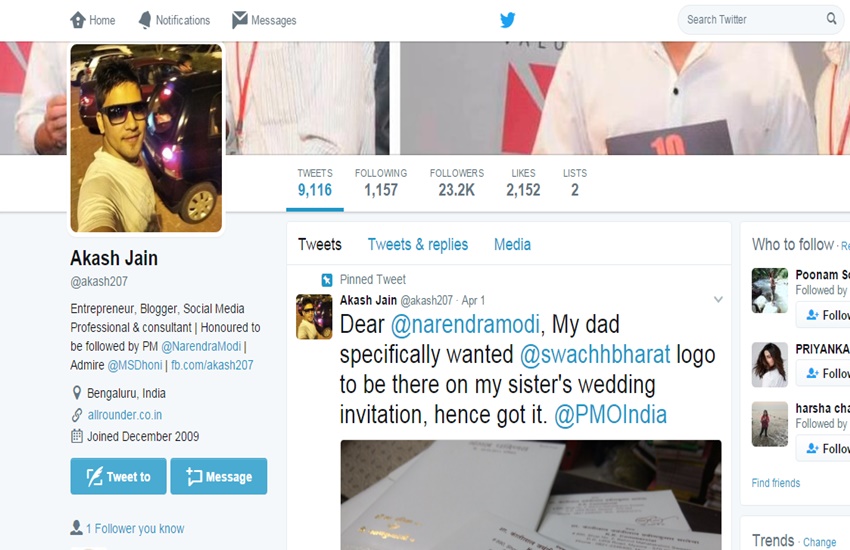Screen dimensions: 850x550
Task: Switch to the Media tab
Action: click(x=512, y=244)
